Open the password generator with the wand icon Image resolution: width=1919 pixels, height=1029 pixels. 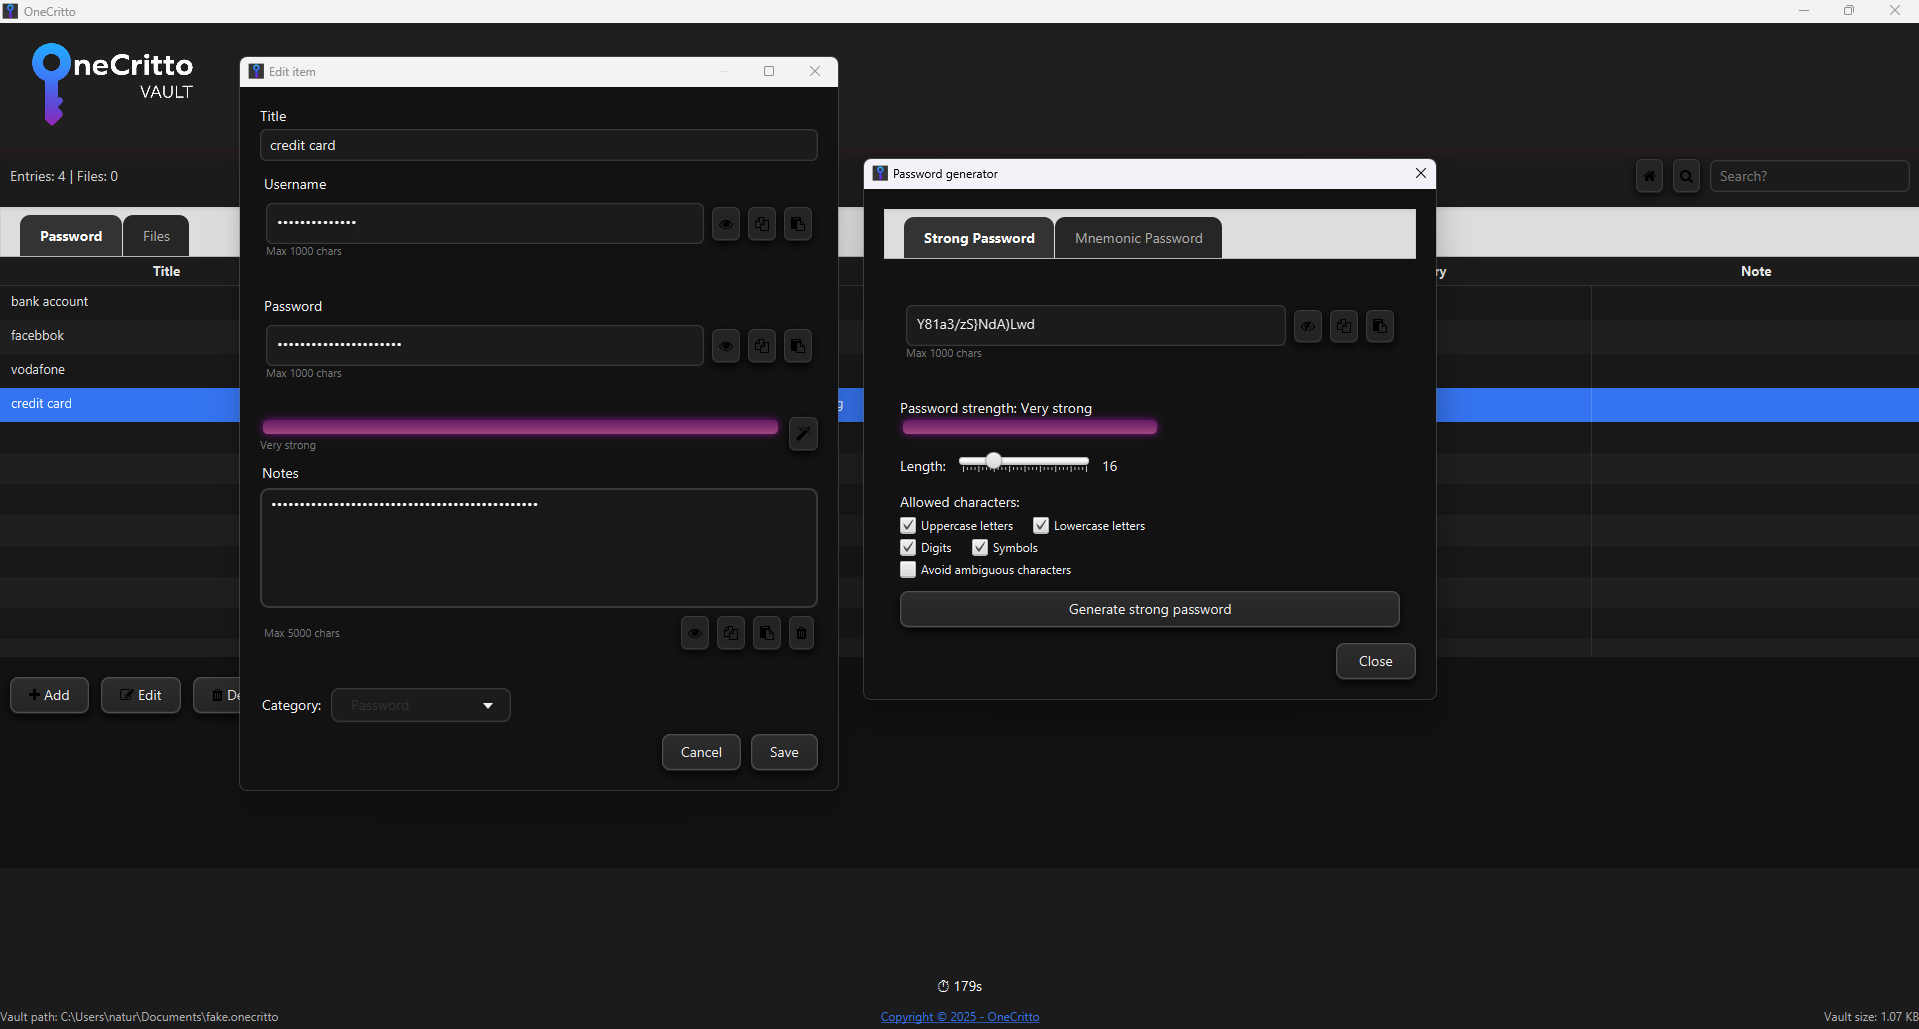[x=802, y=433]
